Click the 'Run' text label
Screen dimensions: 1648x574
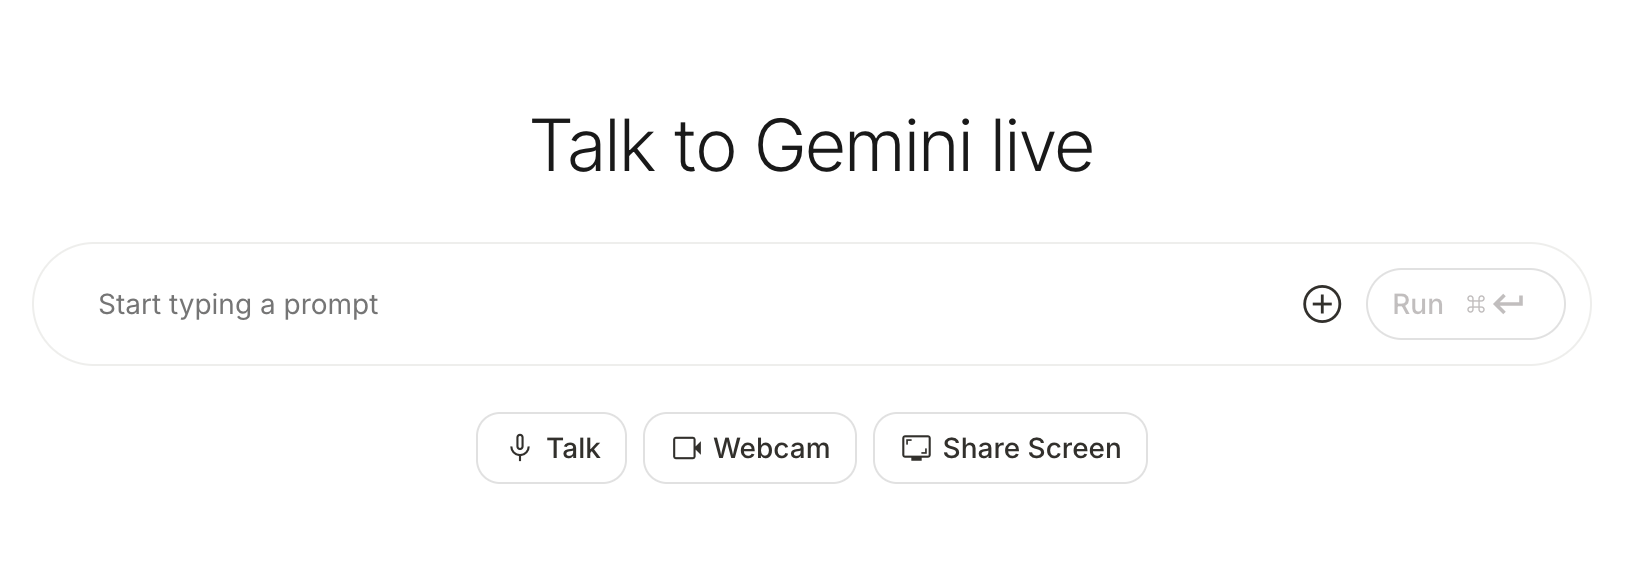1418,304
